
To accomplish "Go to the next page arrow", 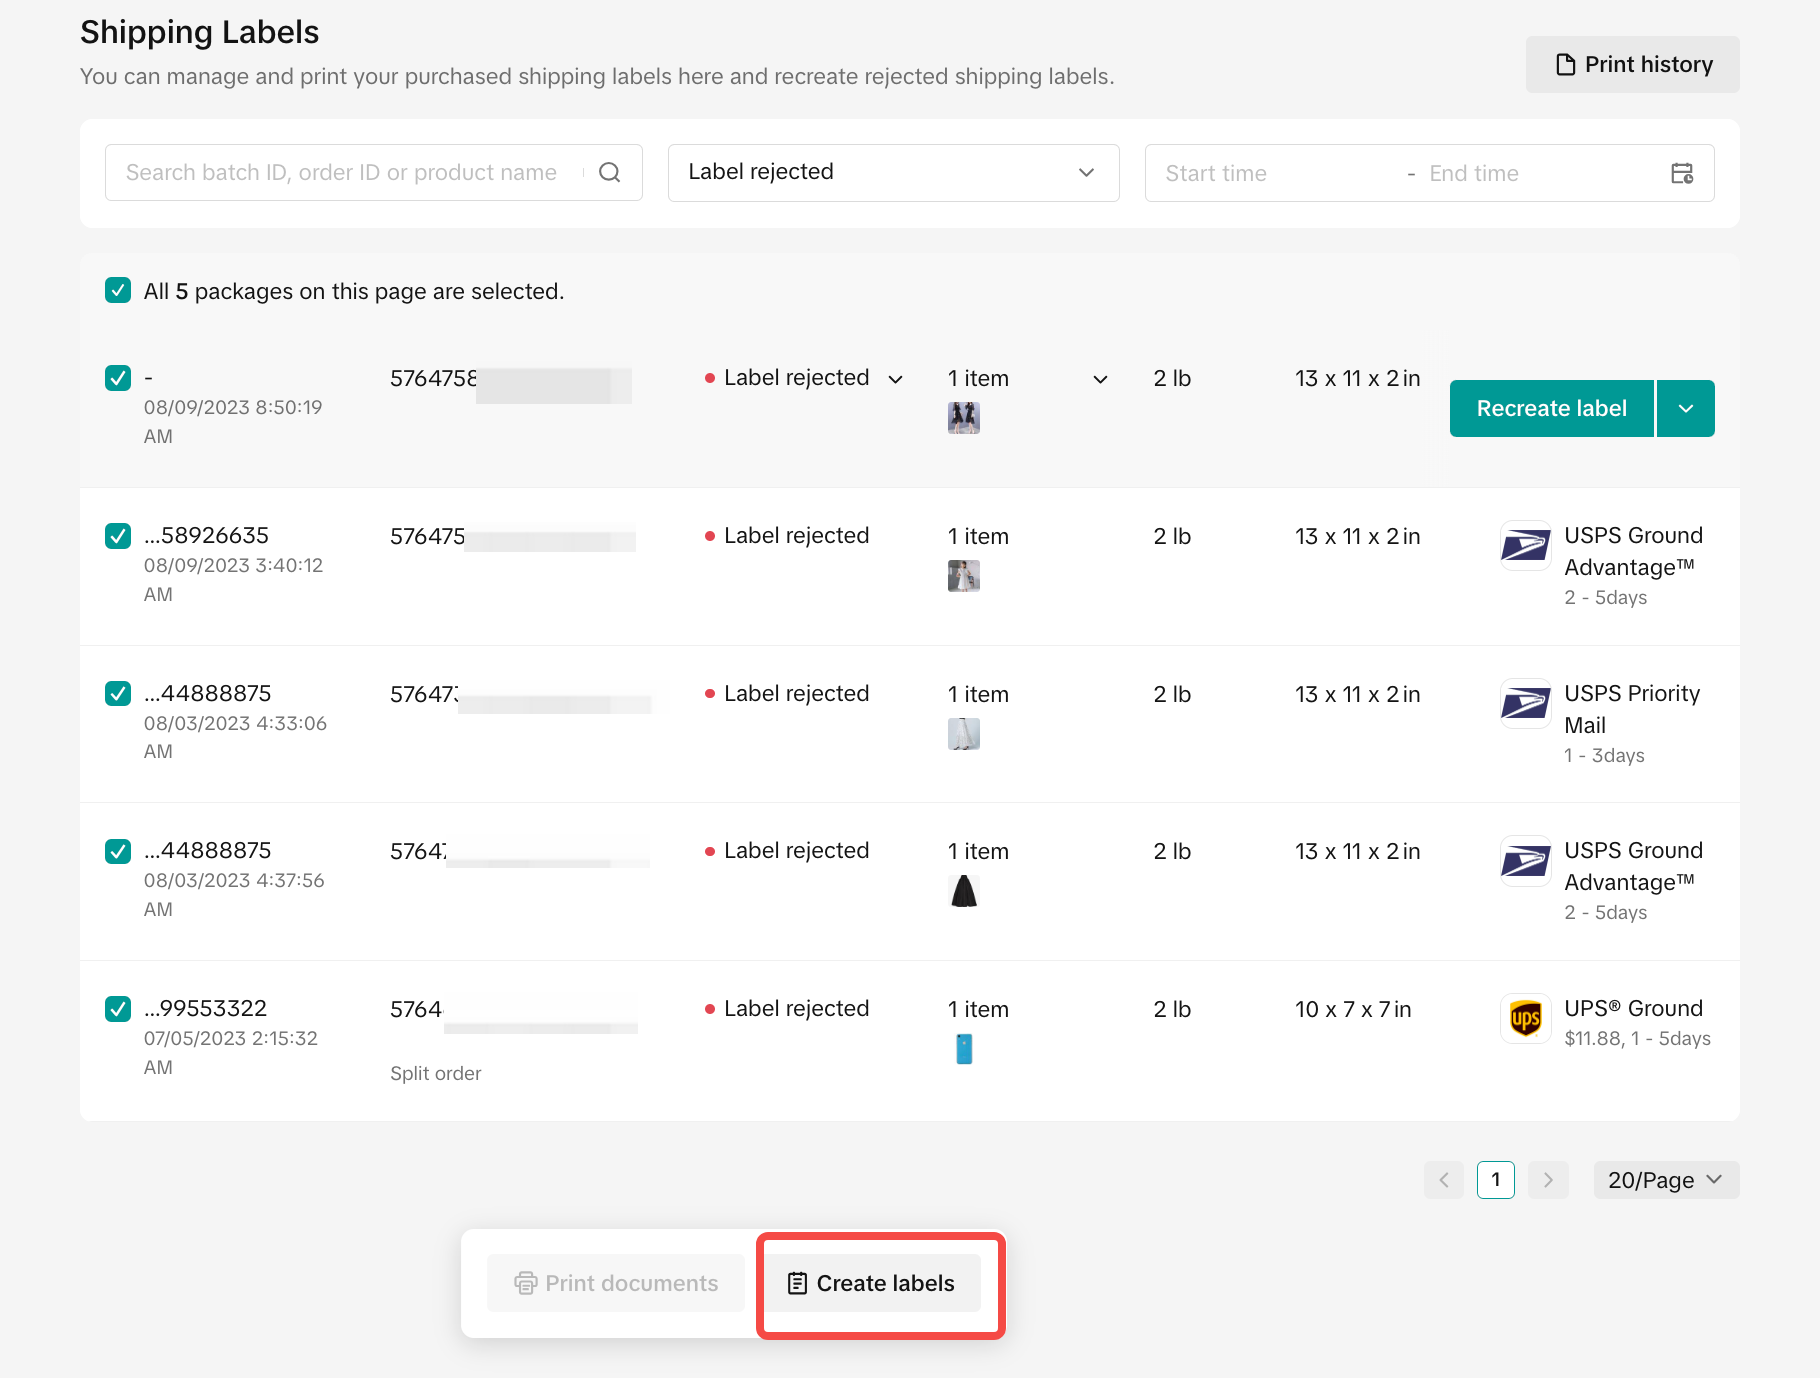I will pos(1548,1180).
